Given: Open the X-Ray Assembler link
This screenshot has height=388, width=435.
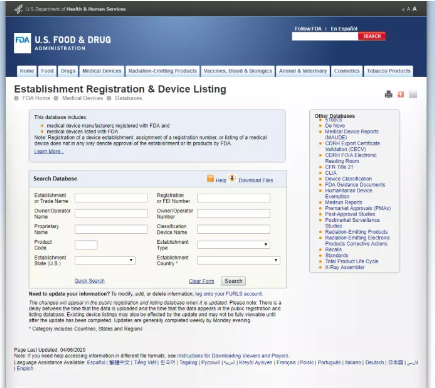Looking at the screenshot, I should (345, 267).
